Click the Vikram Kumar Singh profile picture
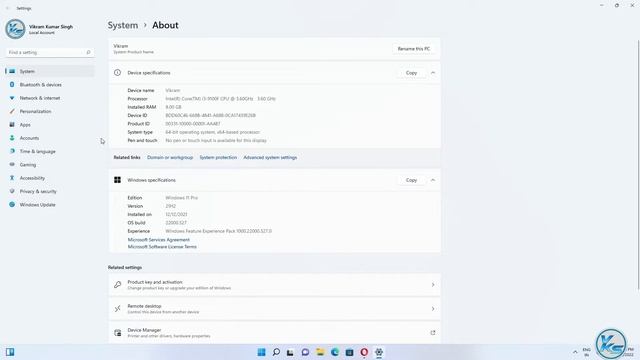Screen dimensions: 640x360 click(x=15, y=29)
